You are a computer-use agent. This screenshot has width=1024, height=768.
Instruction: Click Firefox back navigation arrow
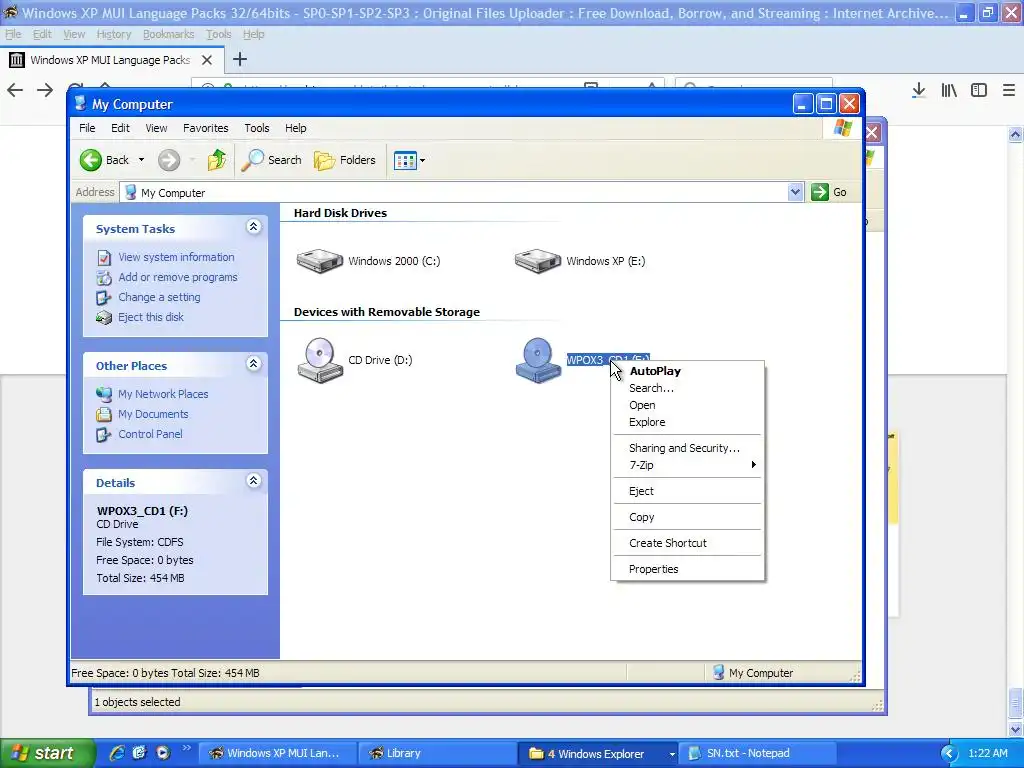(15, 90)
